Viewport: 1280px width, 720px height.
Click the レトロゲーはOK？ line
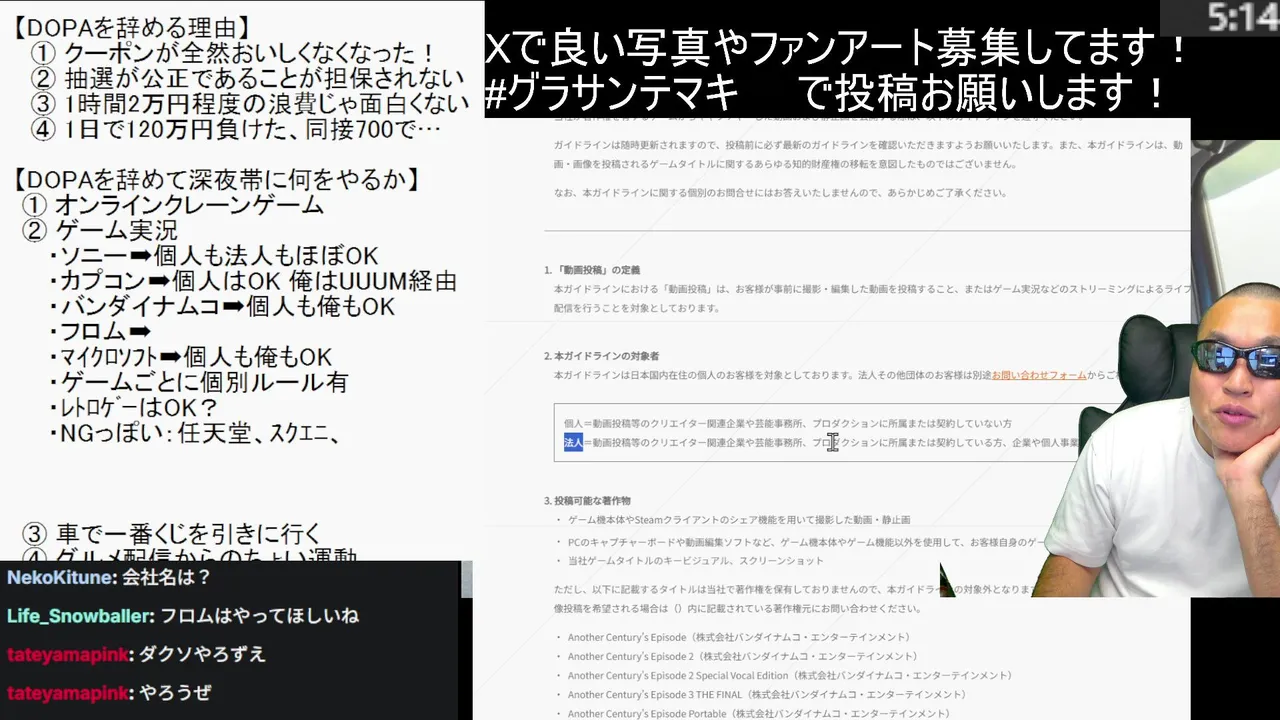(x=132, y=408)
